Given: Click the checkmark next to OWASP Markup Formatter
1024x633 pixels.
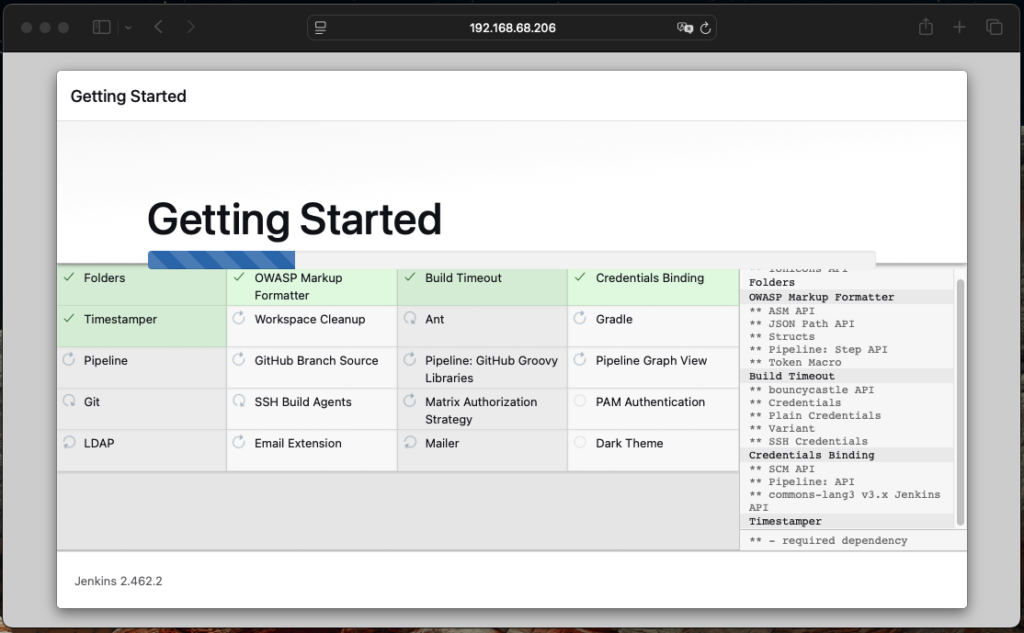Looking at the screenshot, I should pos(239,278).
